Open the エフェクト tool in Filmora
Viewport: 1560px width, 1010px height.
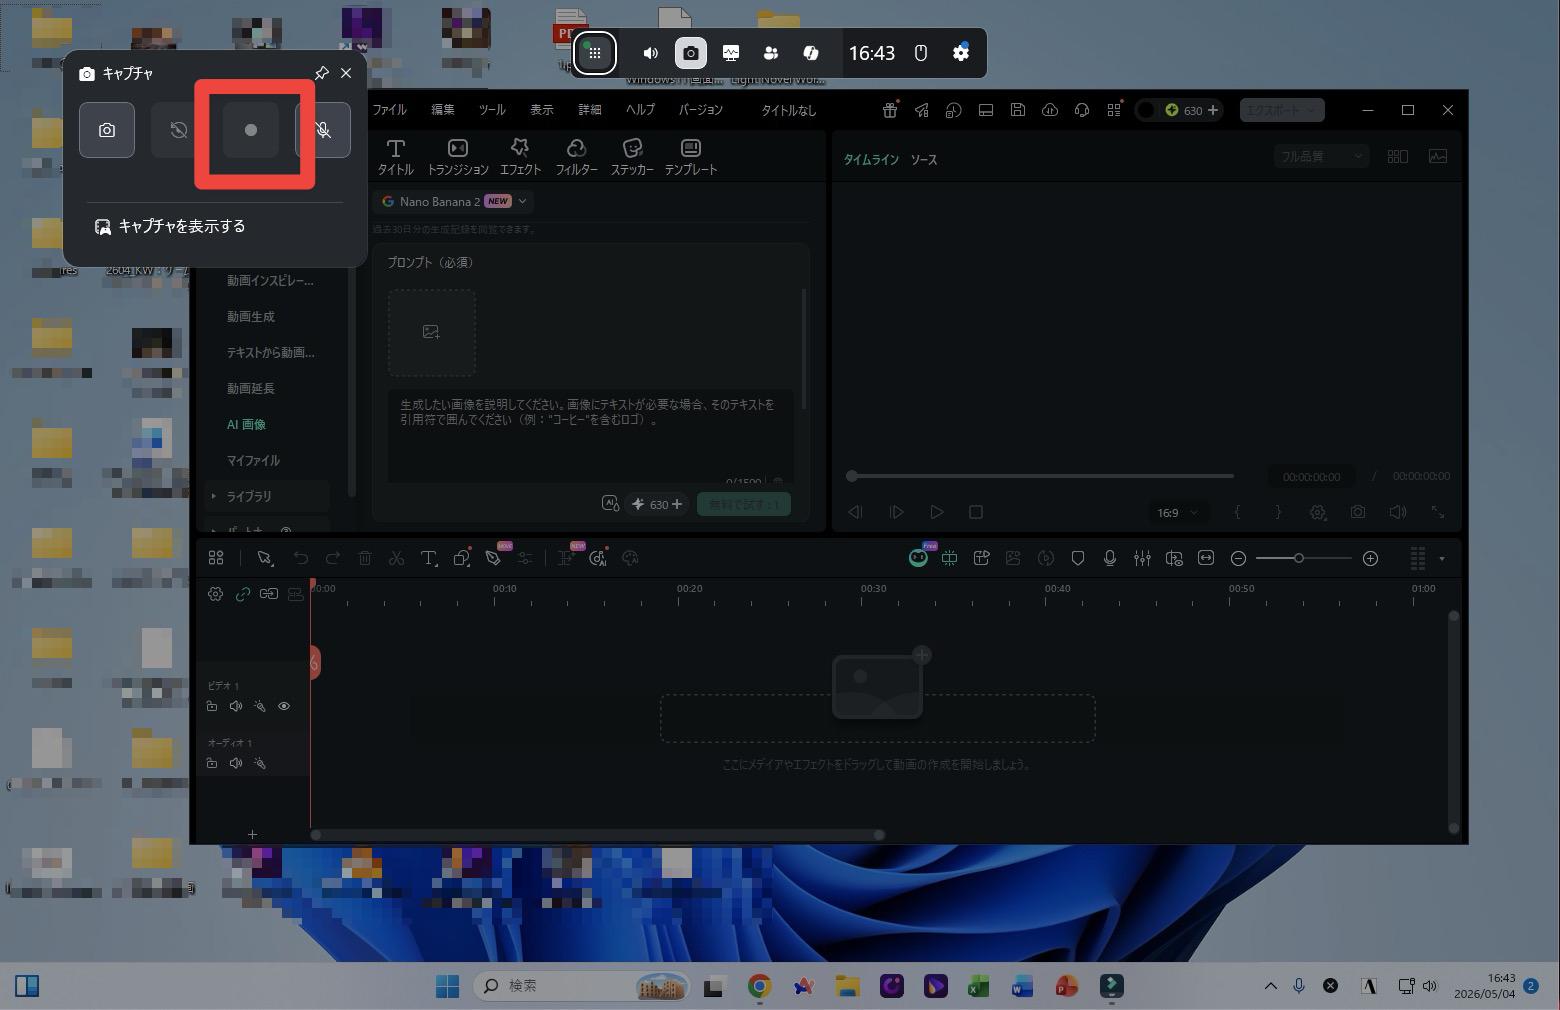520,157
